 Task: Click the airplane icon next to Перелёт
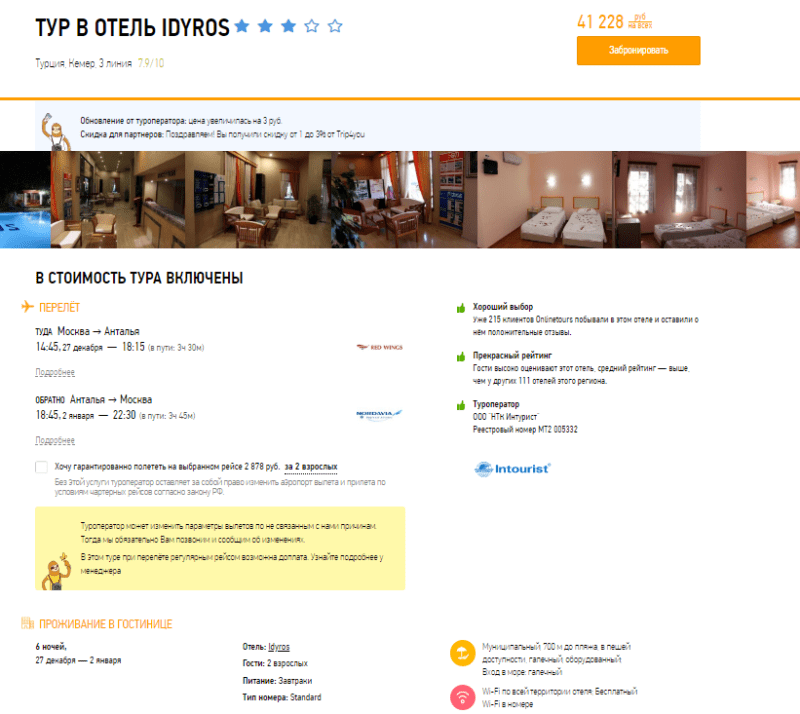(x=28, y=307)
